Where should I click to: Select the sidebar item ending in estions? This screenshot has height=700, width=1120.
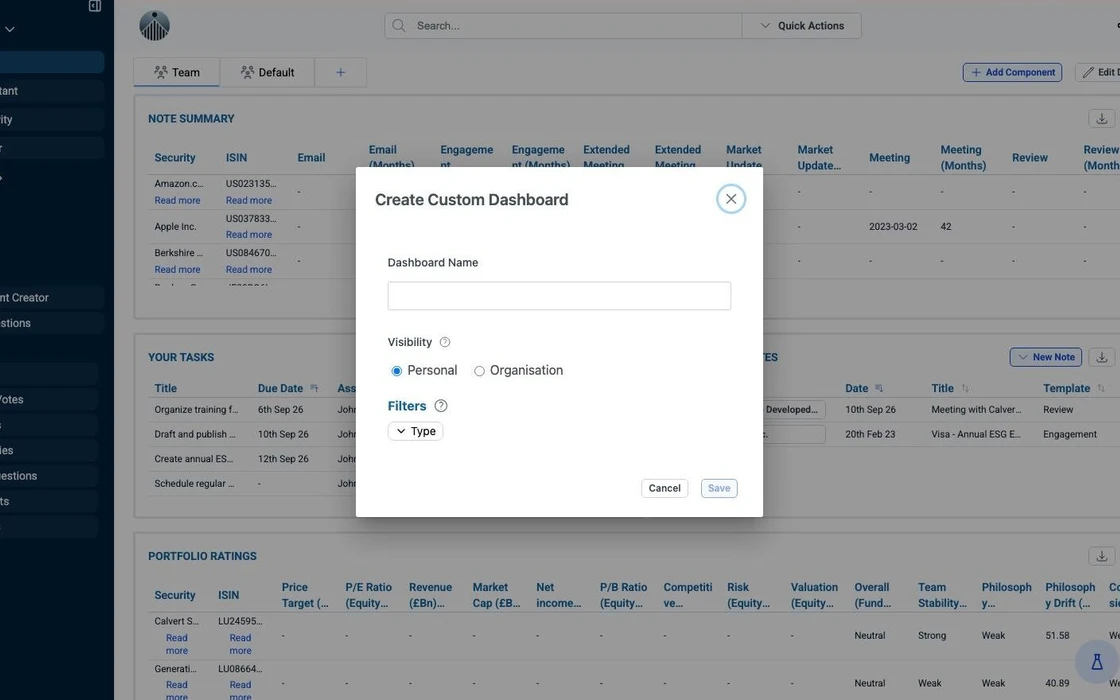point(50,476)
